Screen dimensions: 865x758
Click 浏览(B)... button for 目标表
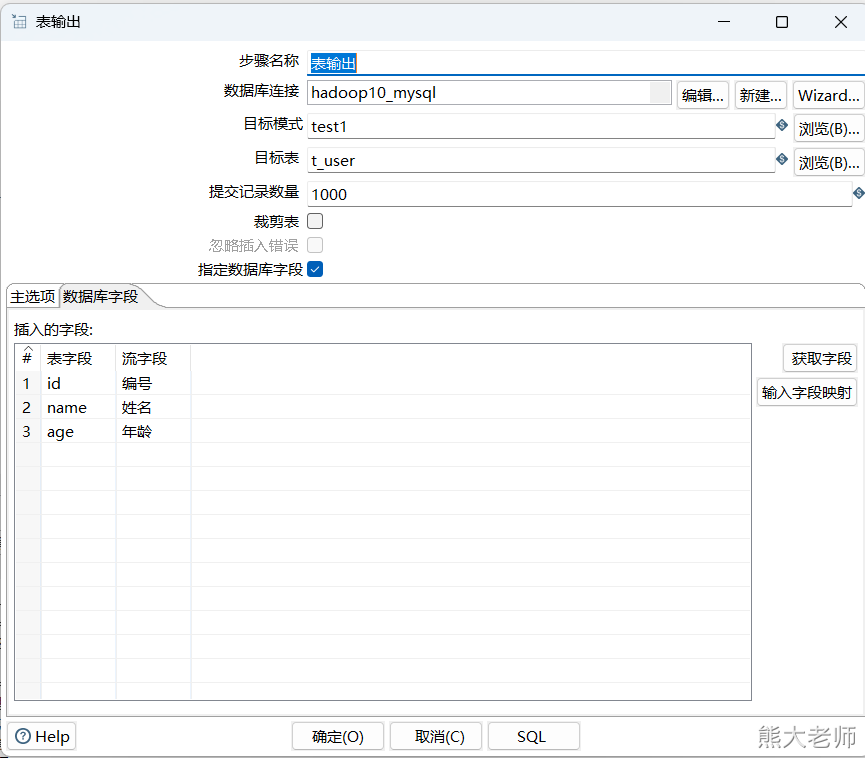[829, 163]
